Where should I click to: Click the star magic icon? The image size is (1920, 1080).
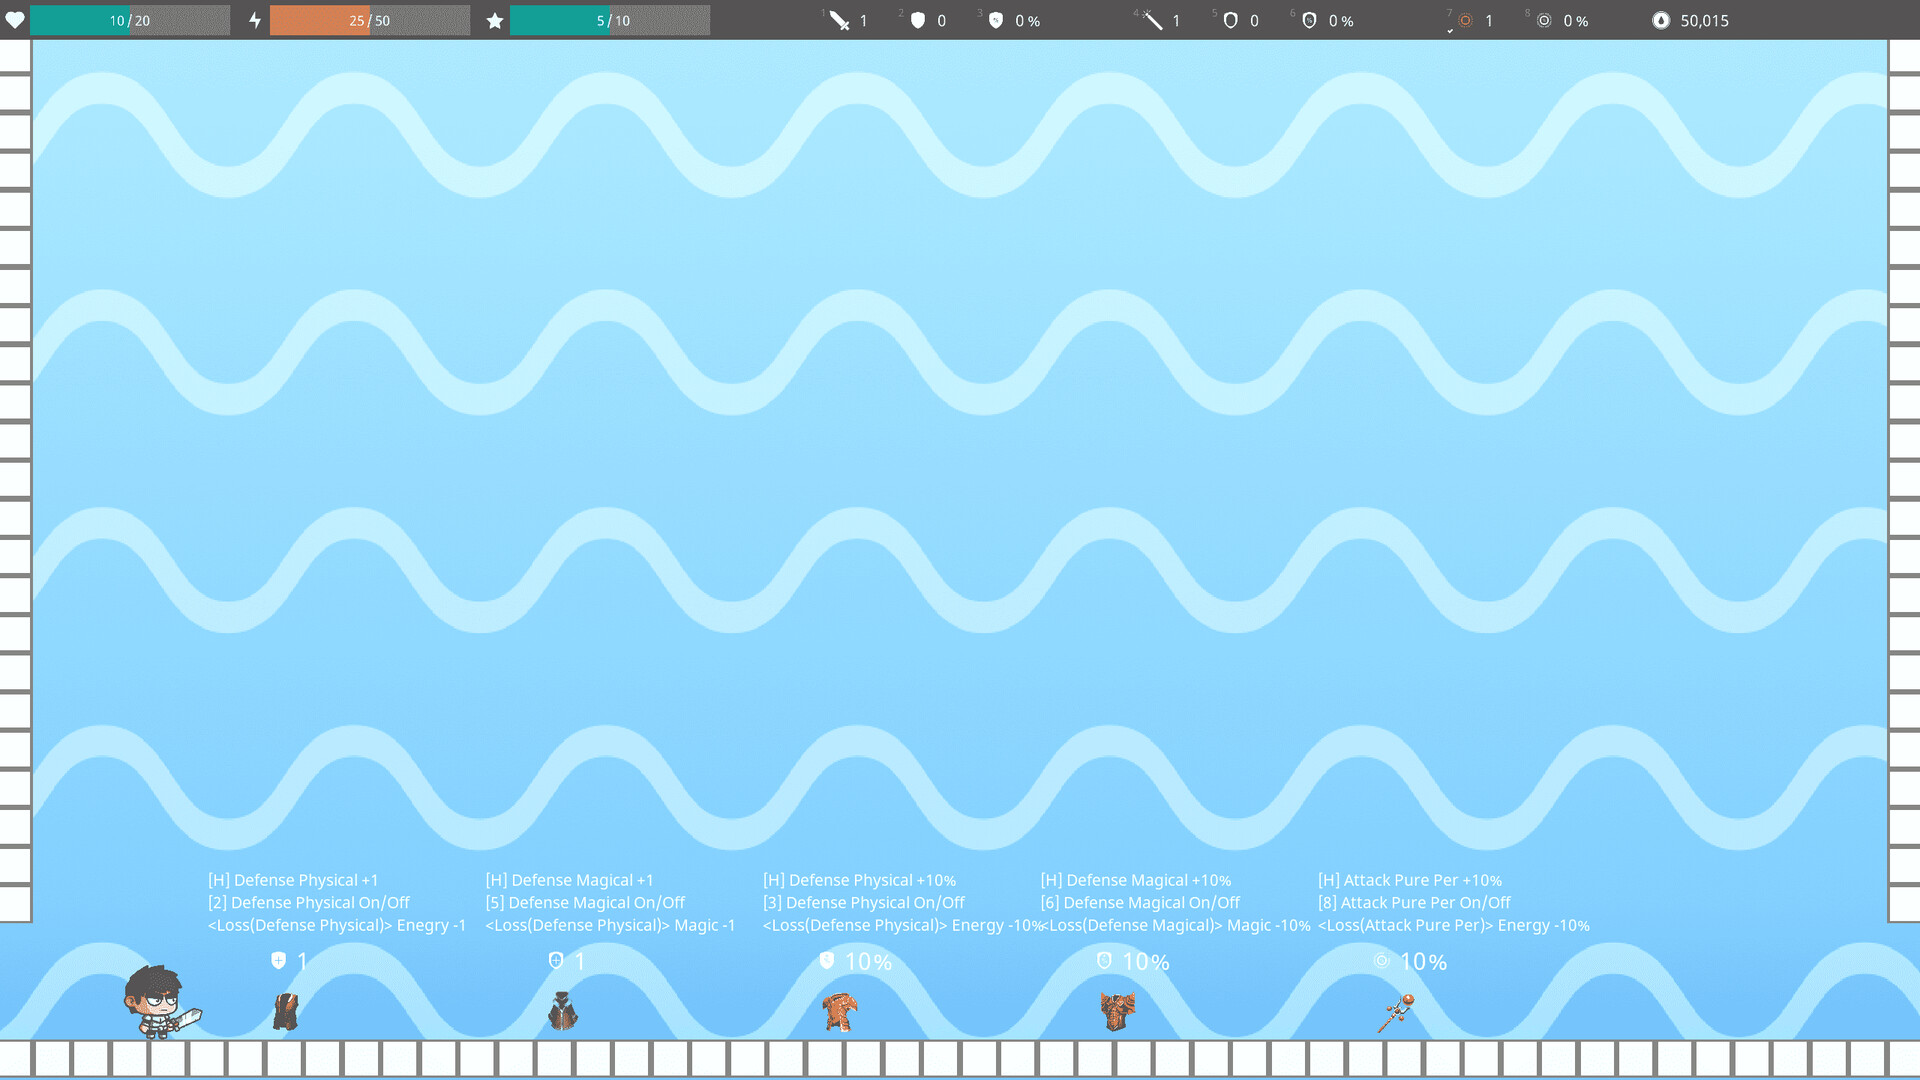[494, 20]
